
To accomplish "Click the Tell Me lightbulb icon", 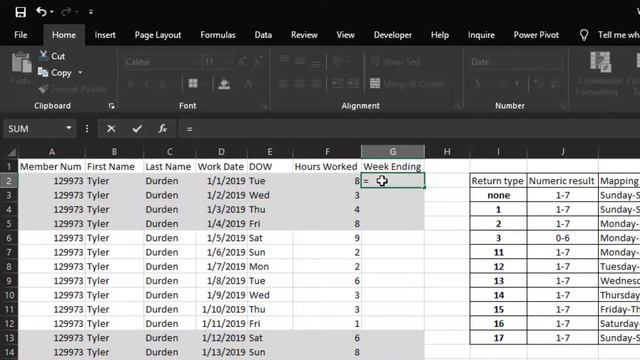I will coord(584,35).
